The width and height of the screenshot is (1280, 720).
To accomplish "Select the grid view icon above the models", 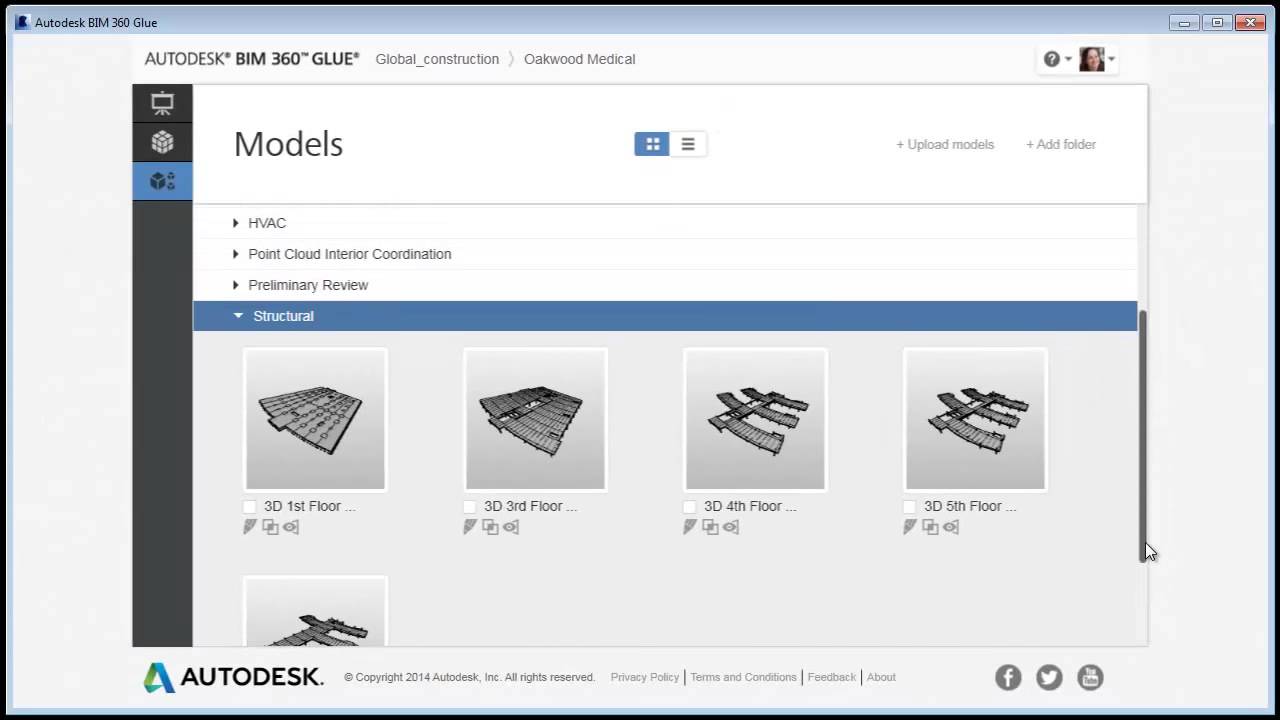I will [x=652, y=144].
